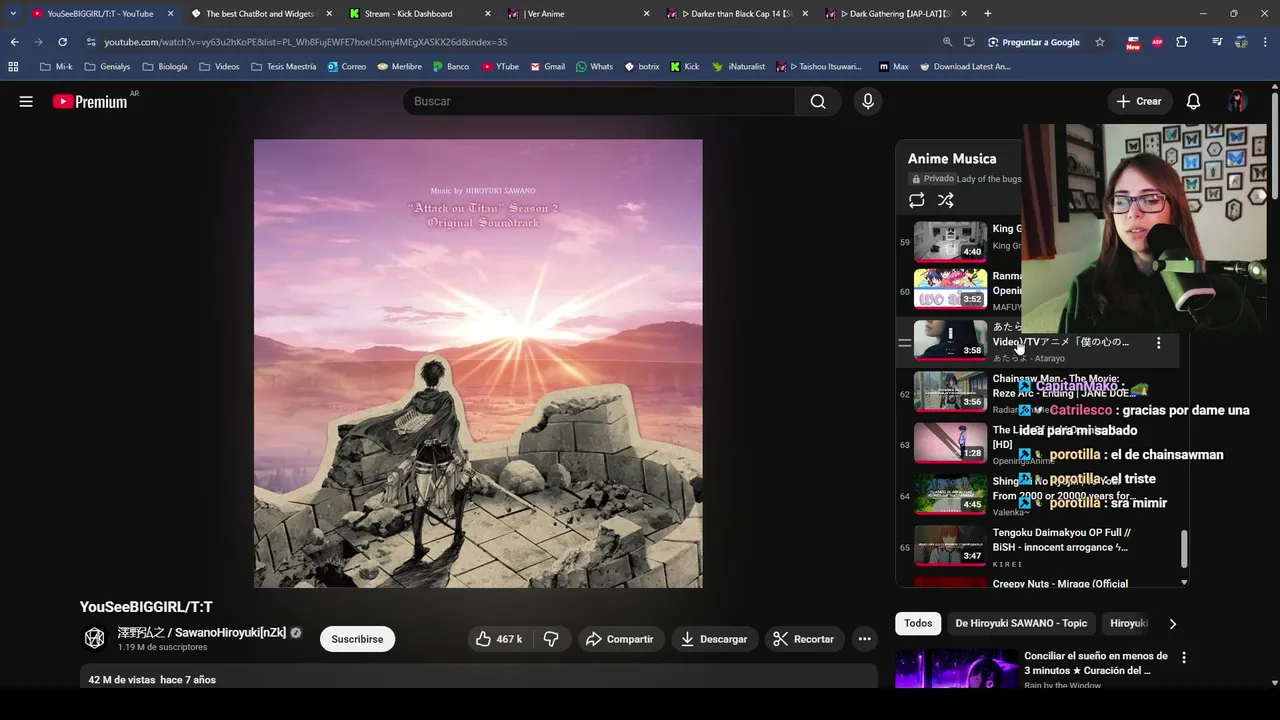The height and width of the screenshot is (720, 1280).
Task: Select the Todos filter chip
Action: click(x=918, y=623)
